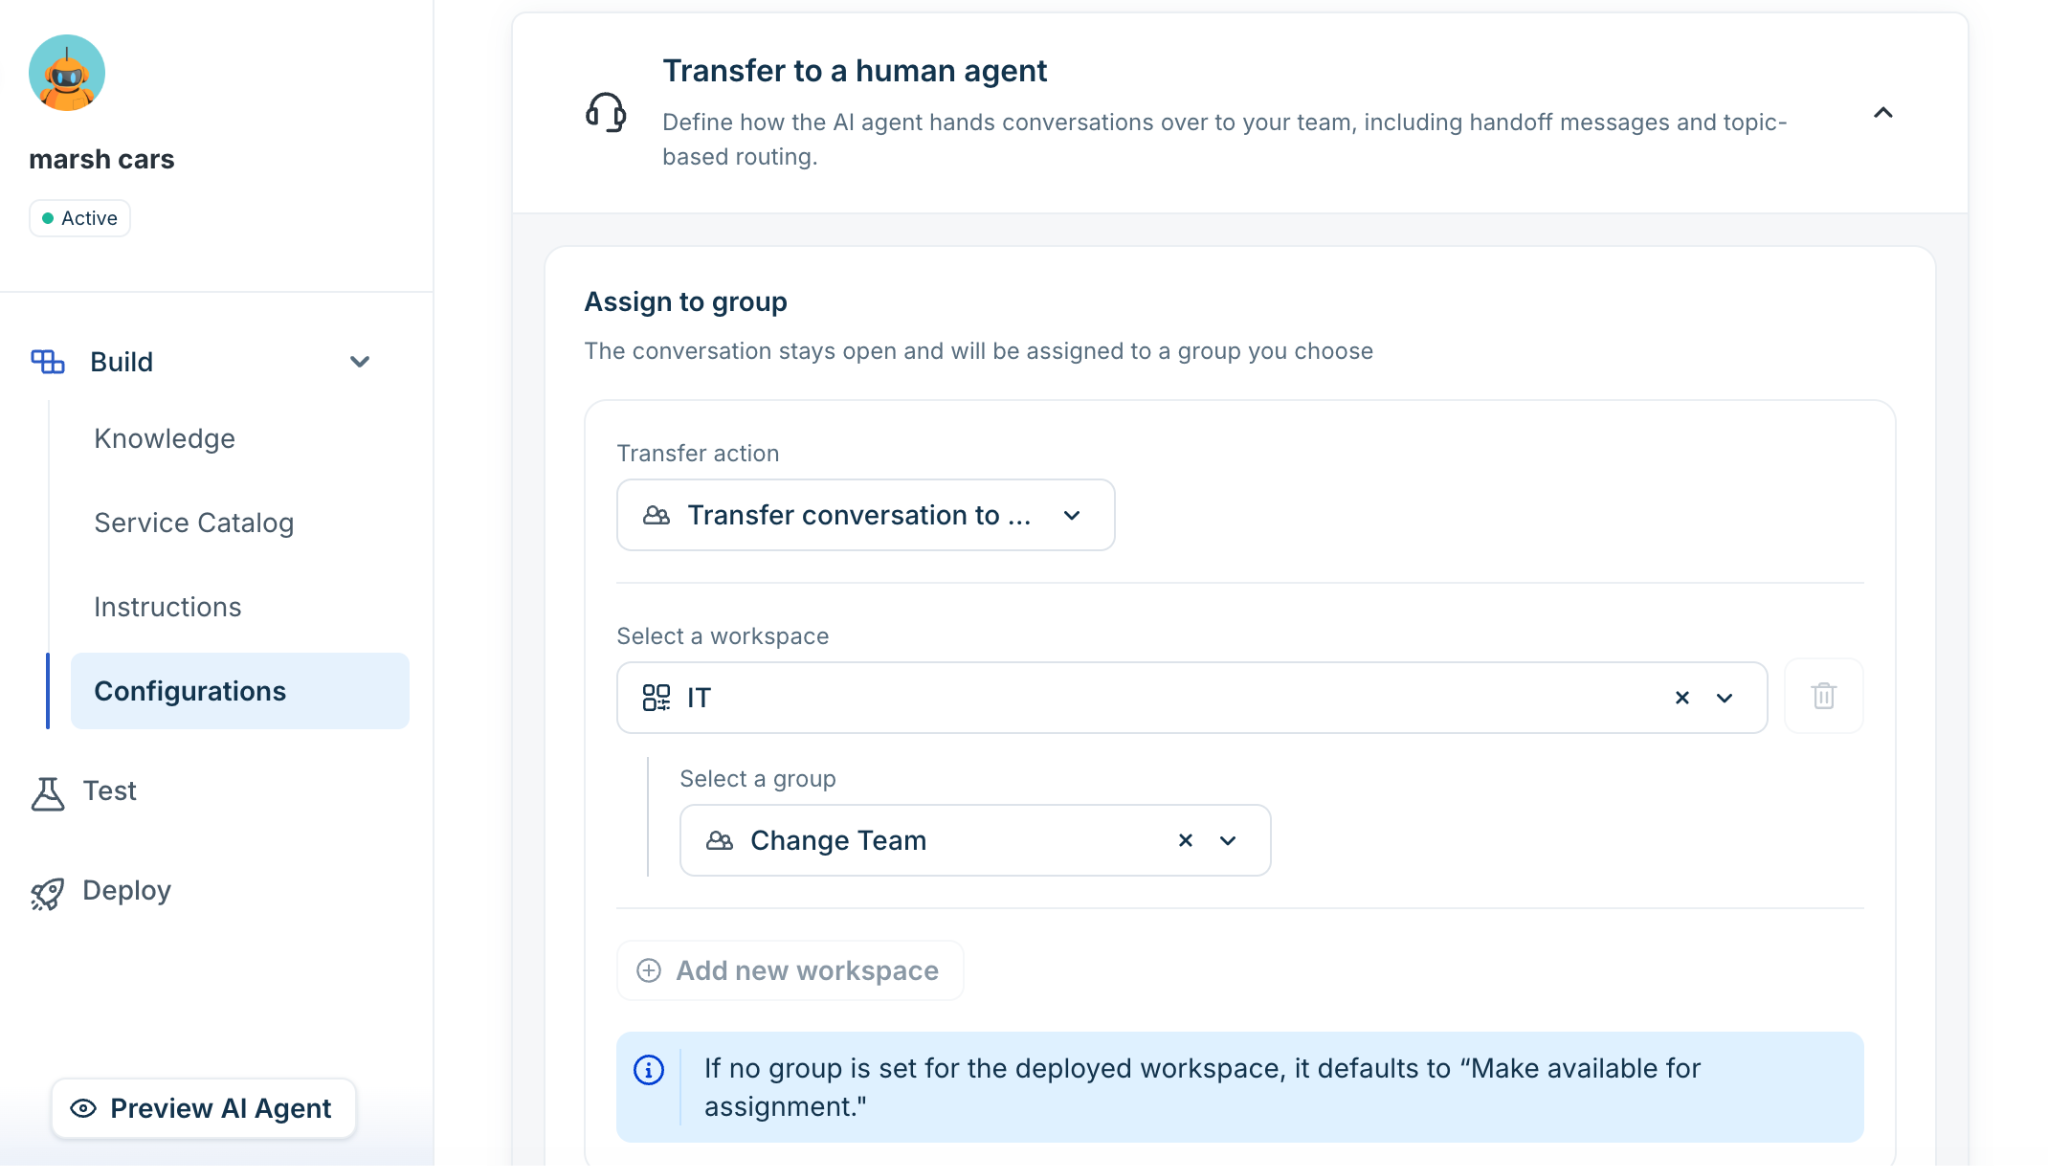Go to Service Catalog
This screenshot has width=2048, height=1166.
(x=194, y=522)
